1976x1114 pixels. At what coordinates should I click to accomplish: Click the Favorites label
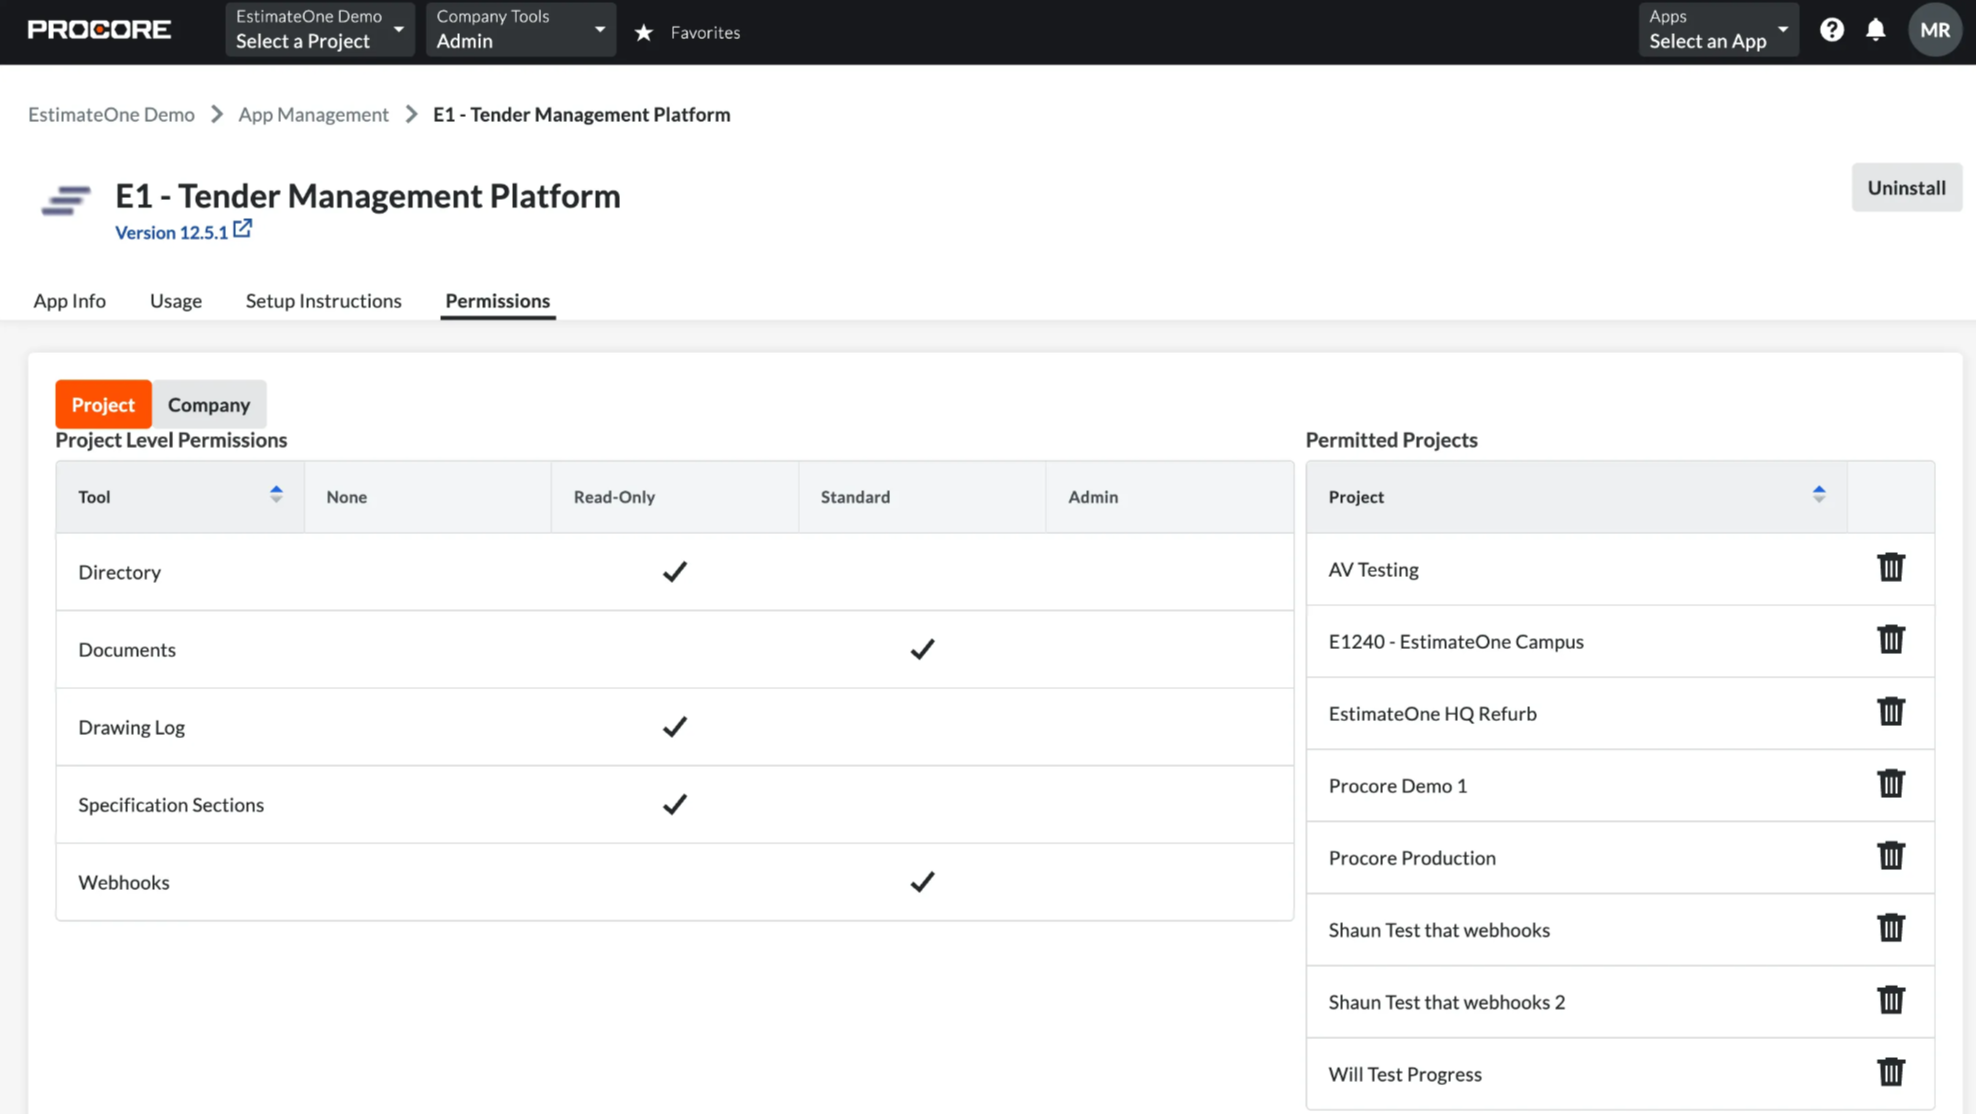[x=705, y=33]
